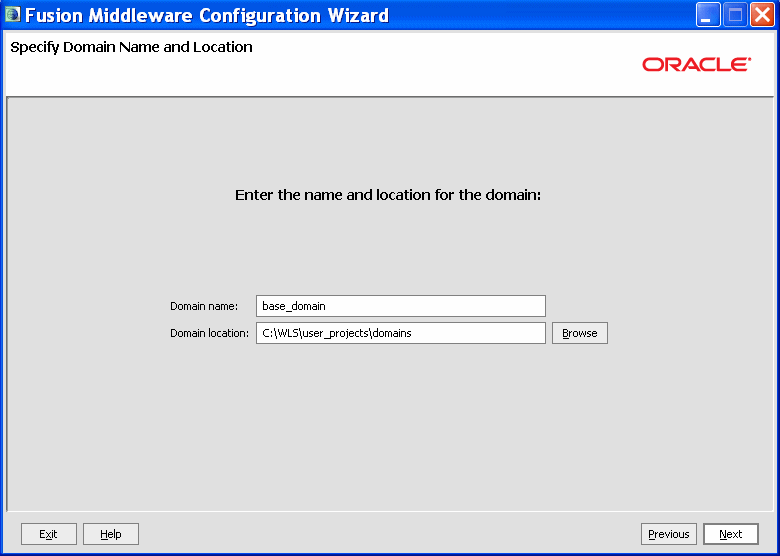Click the 'Domain location:' label
The height and width of the screenshot is (556, 780).
click(x=209, y=333)
